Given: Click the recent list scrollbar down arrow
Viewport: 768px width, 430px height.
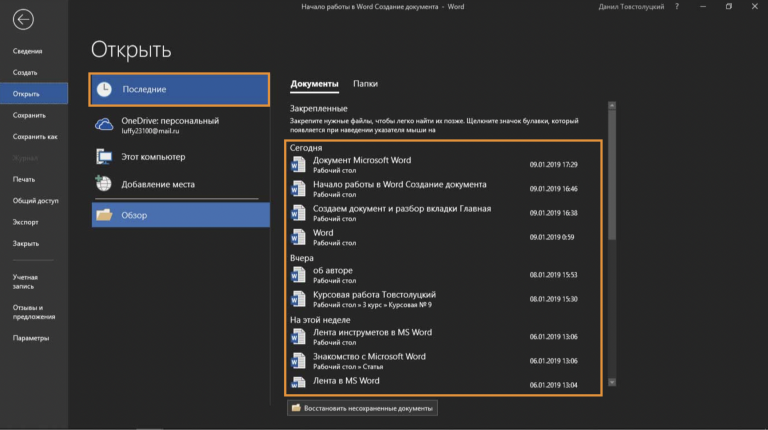Looking at the screenshot, I should click(x=612, y=382).
